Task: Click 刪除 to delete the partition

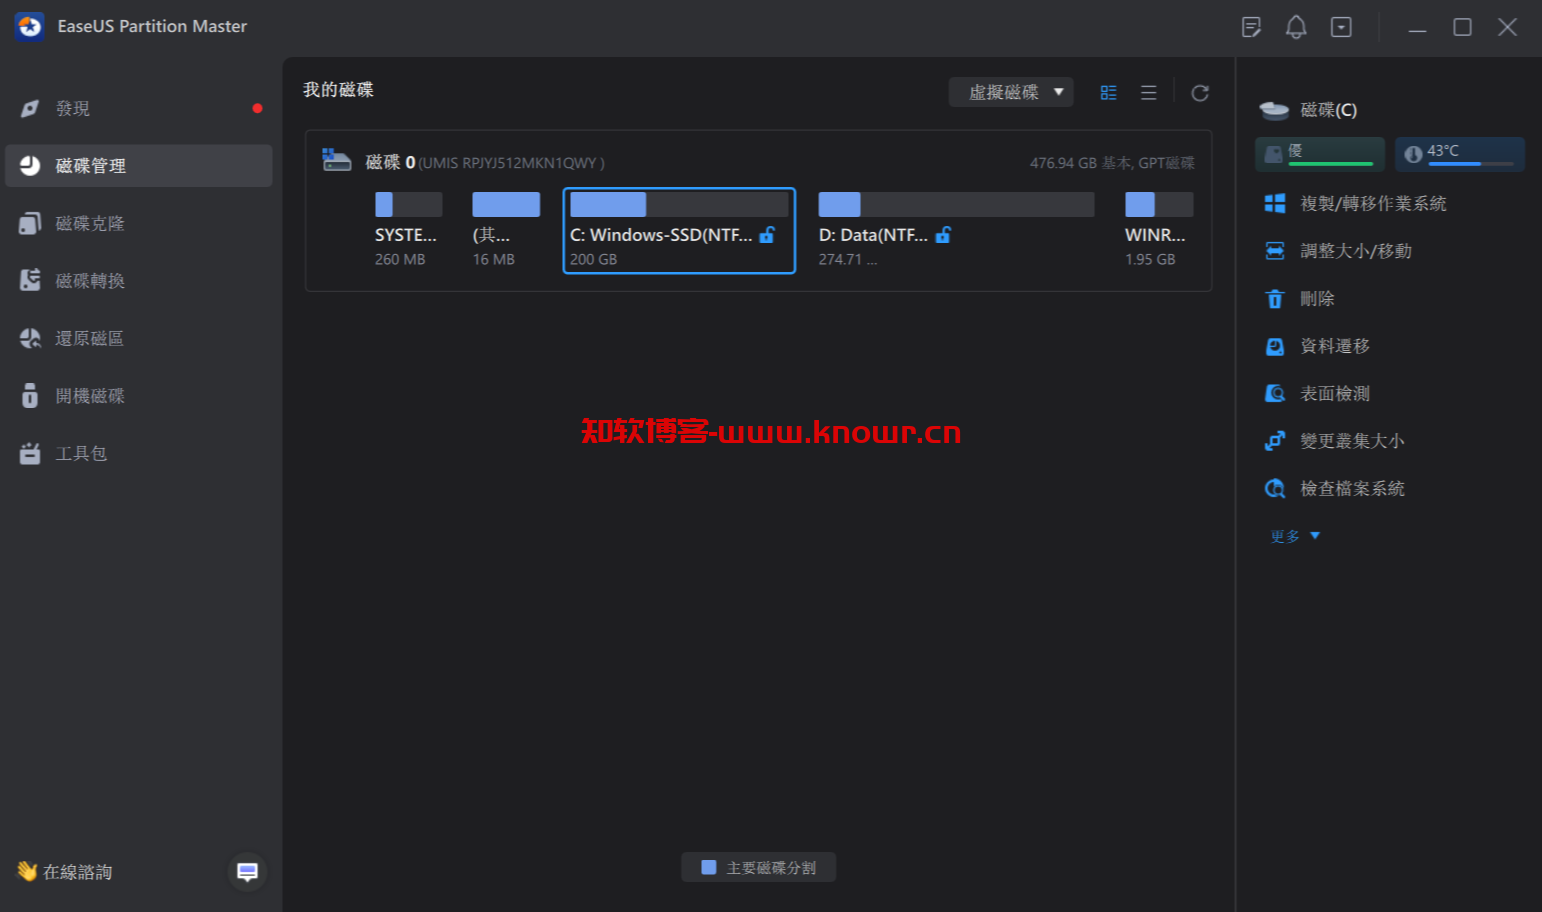Action: (1317, 299)
